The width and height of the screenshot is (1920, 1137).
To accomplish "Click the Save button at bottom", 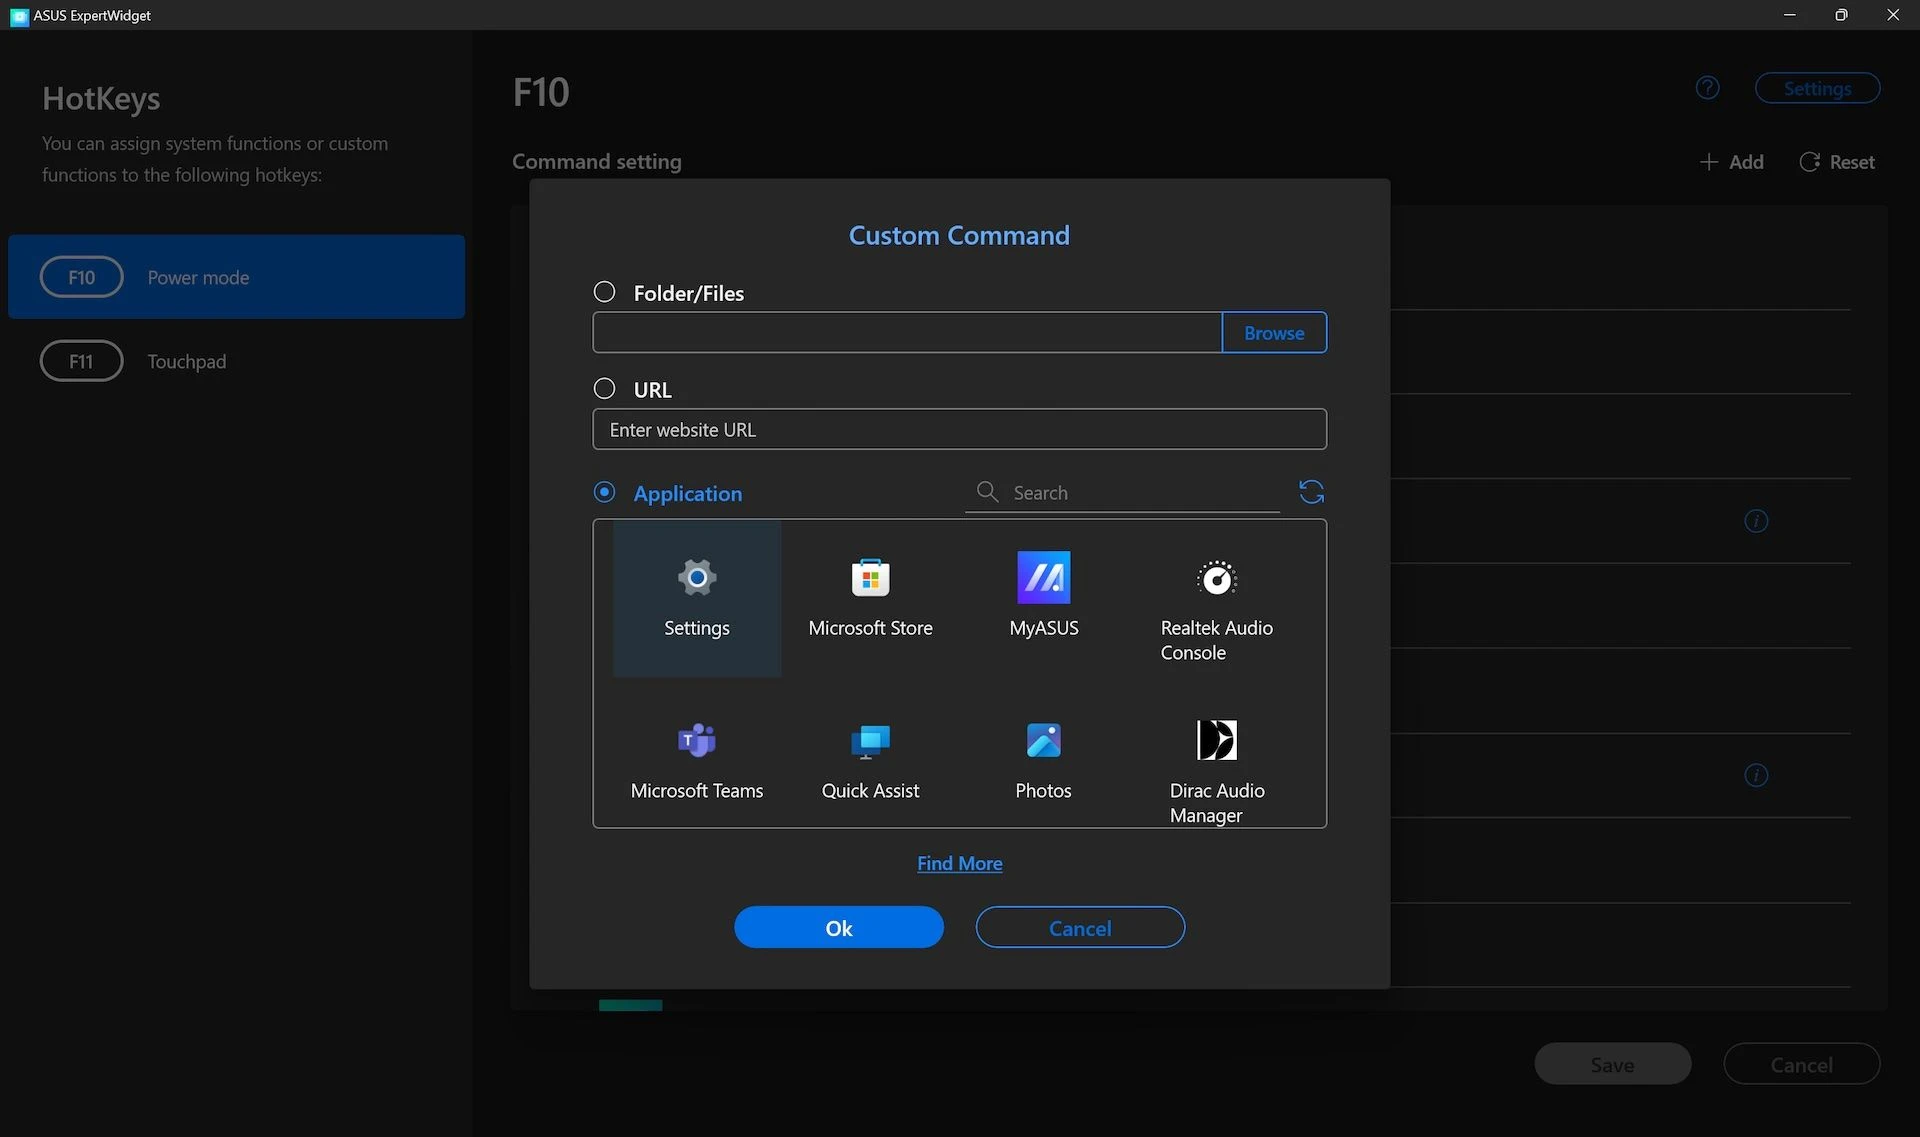I will 1612,1064.
